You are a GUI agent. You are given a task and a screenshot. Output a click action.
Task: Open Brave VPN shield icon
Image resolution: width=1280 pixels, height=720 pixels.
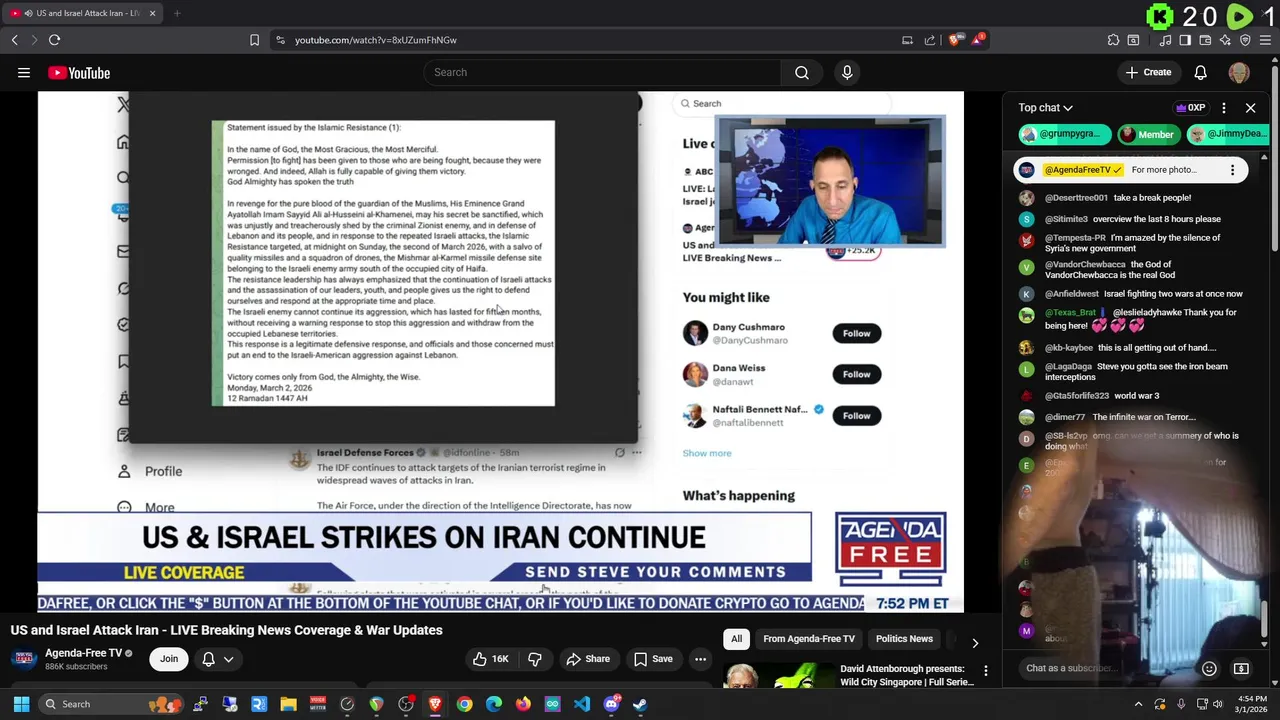(x=1245, y=40)
